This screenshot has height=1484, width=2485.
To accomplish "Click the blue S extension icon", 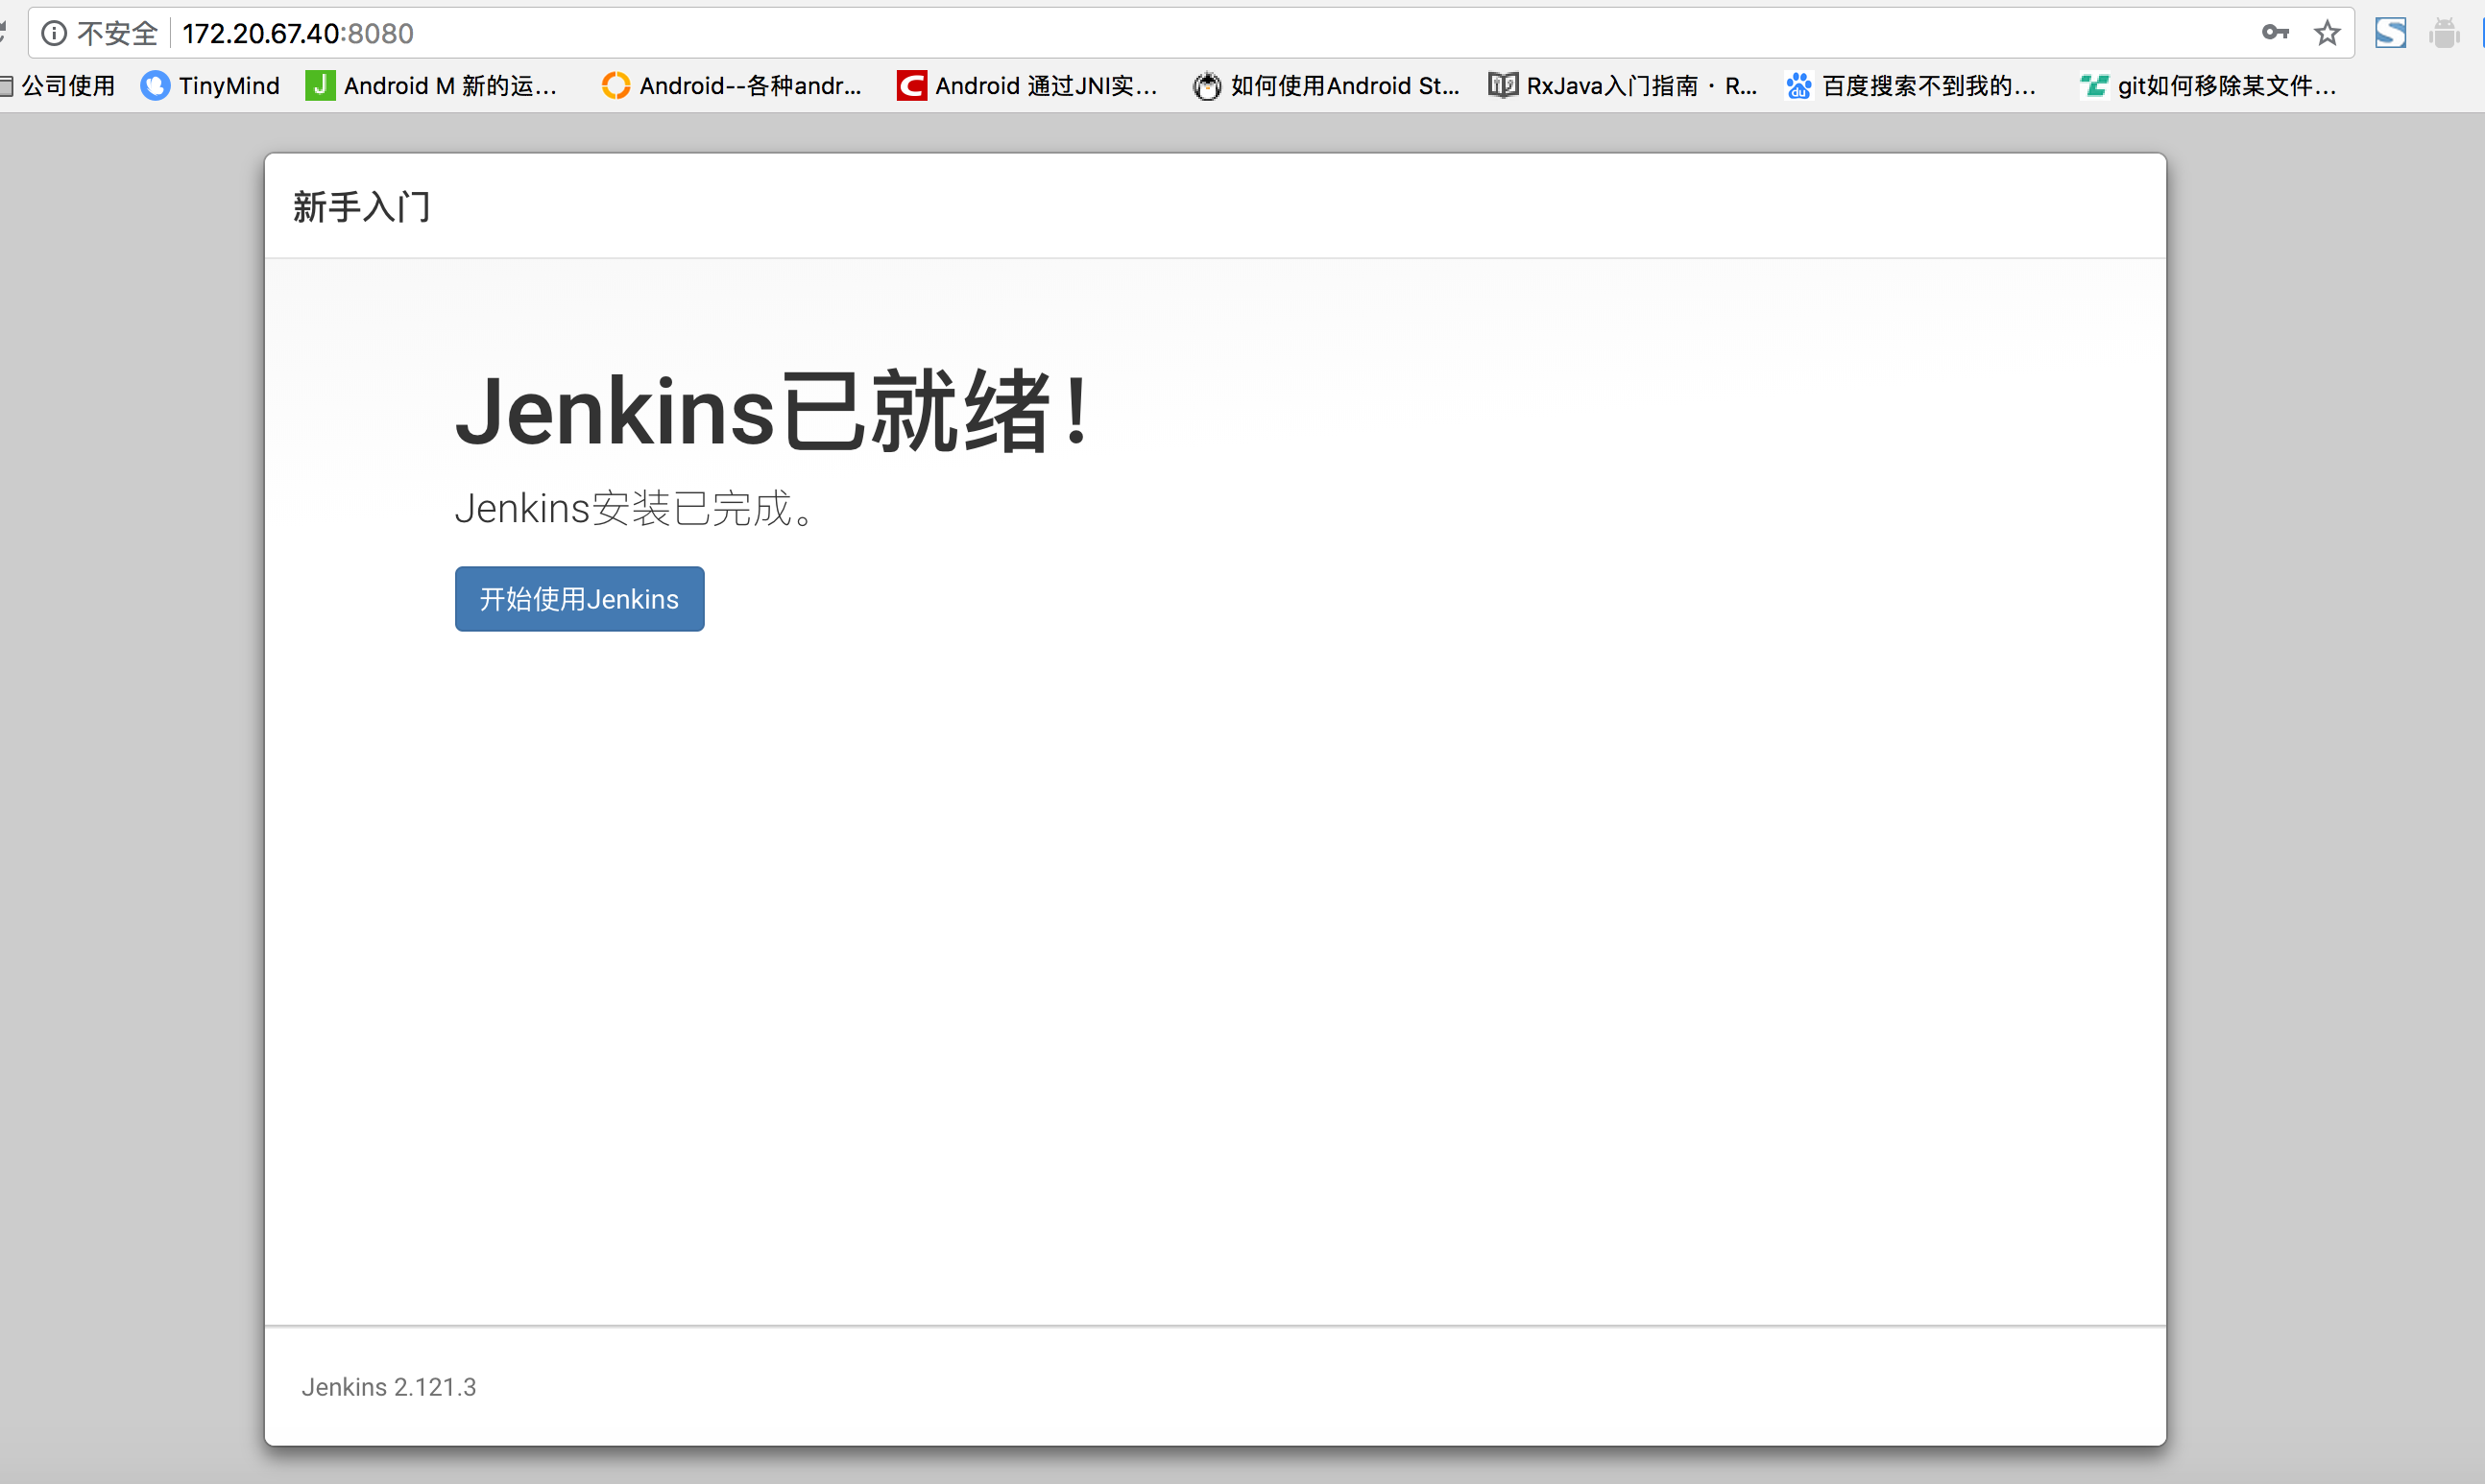I will (x=2390, y=33).
